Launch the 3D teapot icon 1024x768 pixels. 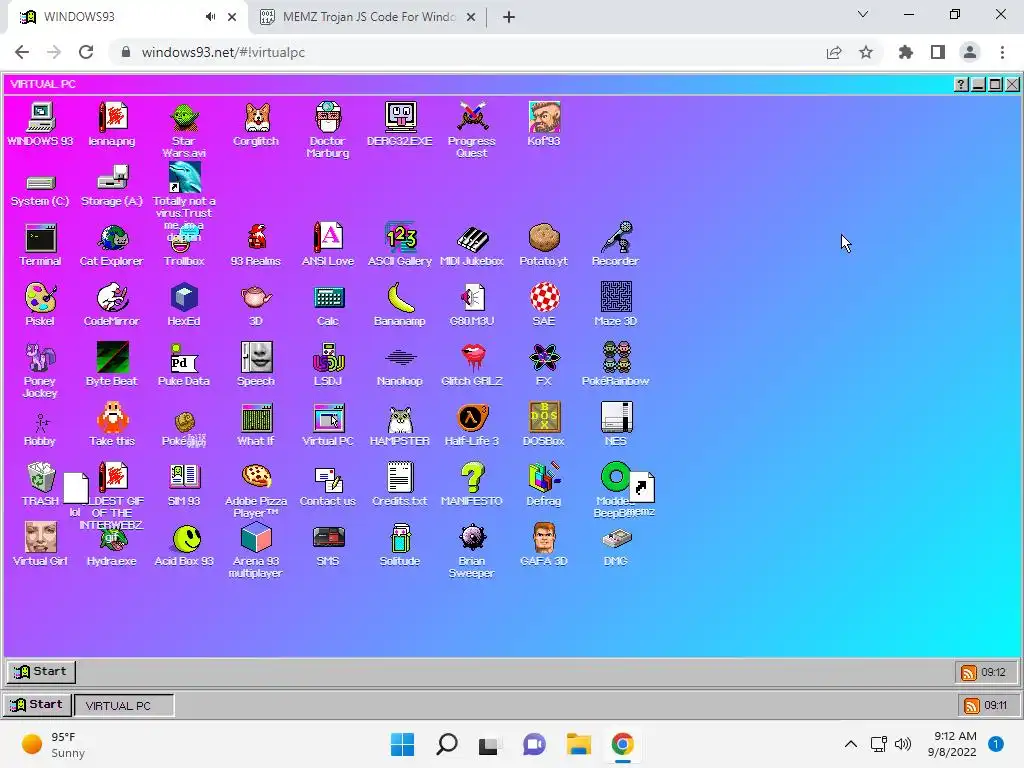click(256, 298)
